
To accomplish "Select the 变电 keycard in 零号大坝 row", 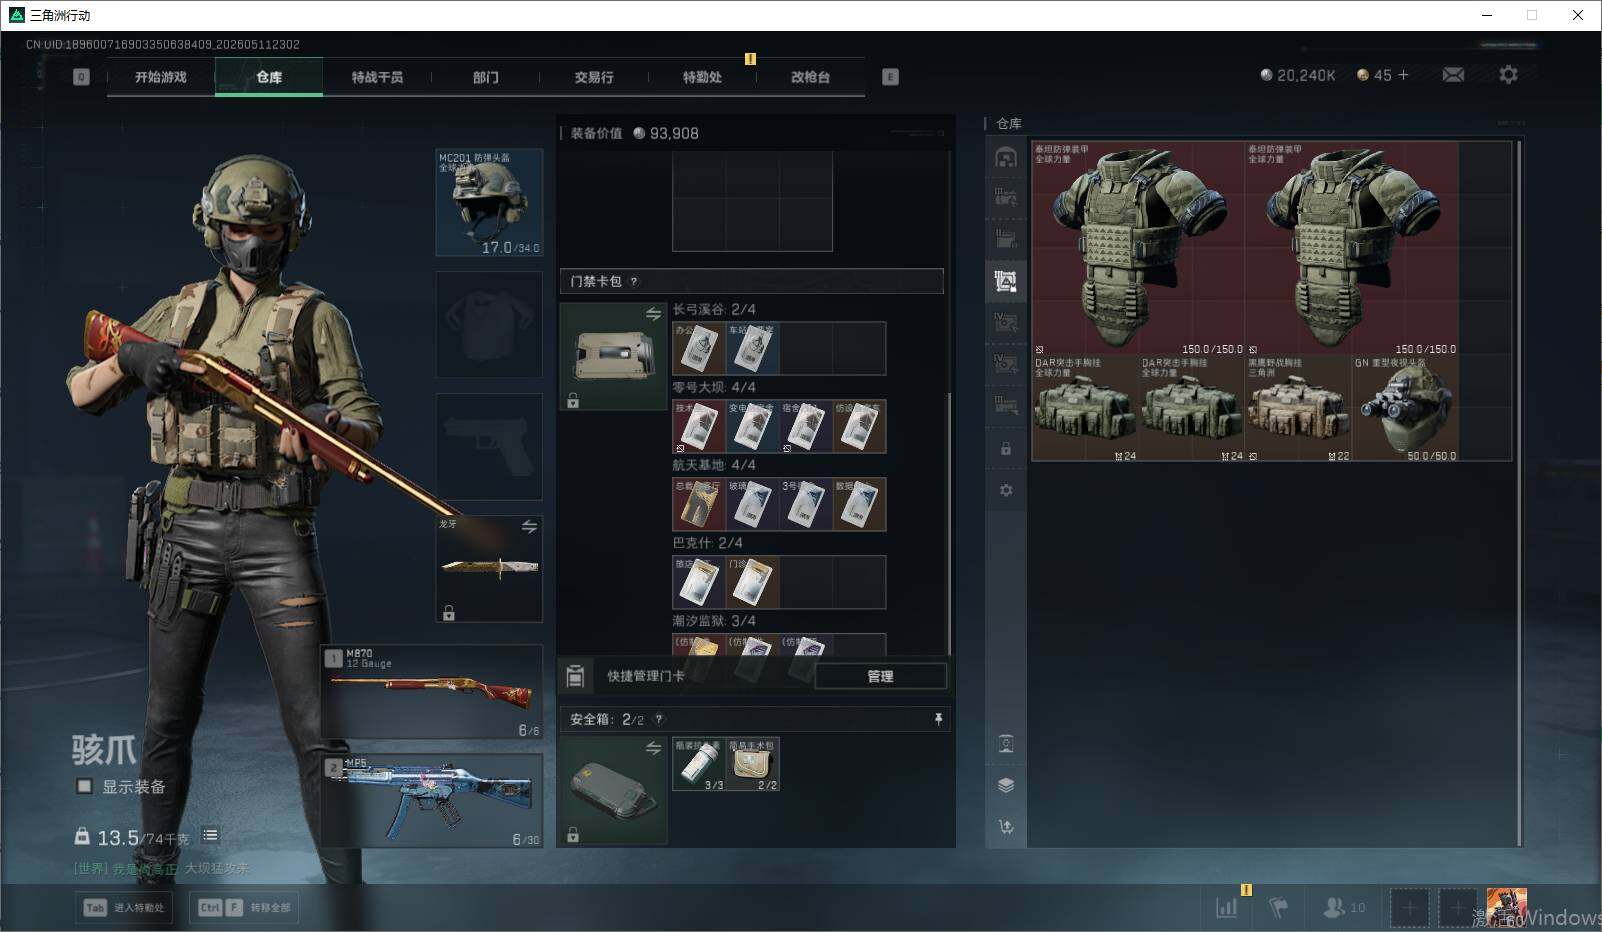I will point(752,426).
